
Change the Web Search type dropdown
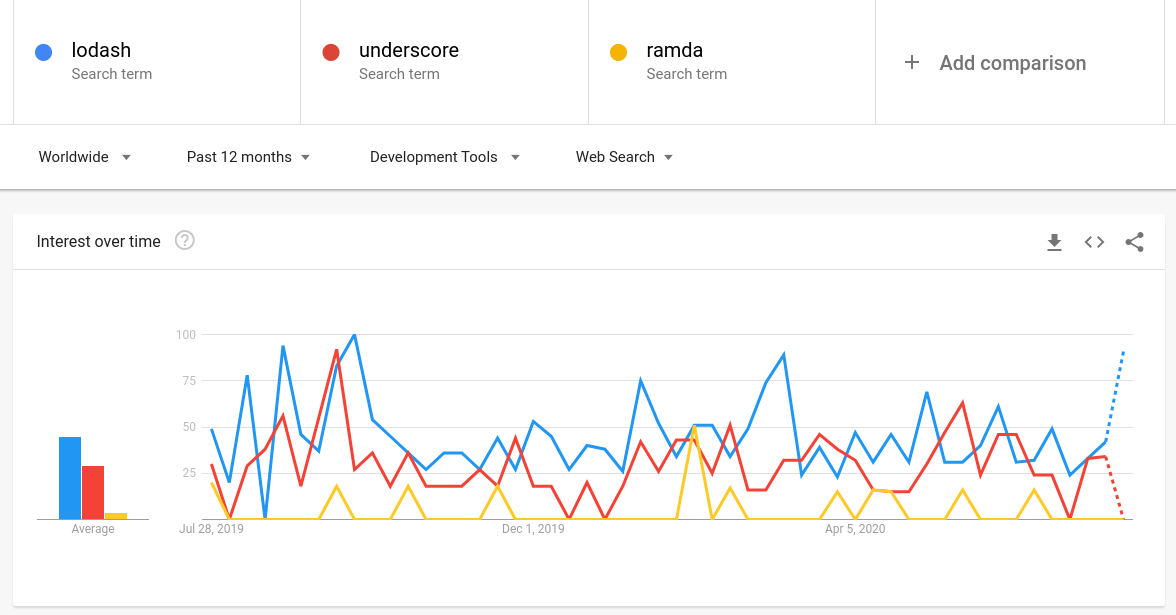pos(624,157)
